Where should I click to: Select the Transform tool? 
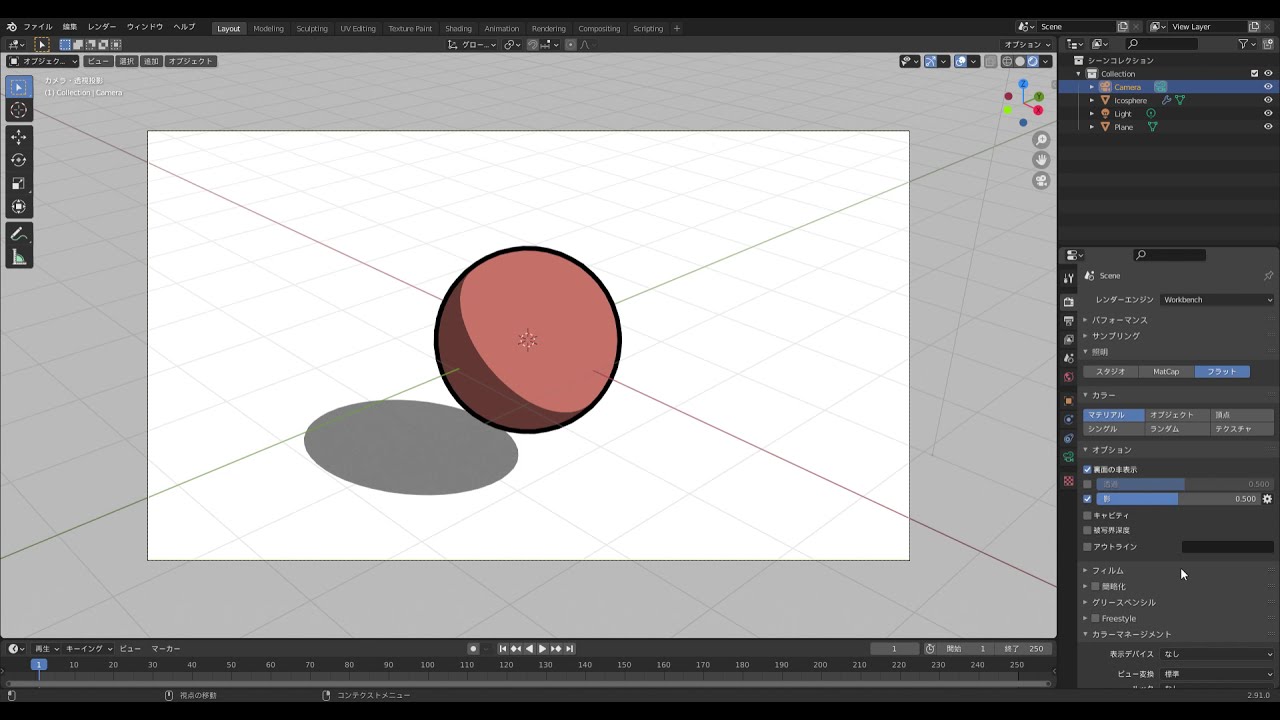[18, 206]
